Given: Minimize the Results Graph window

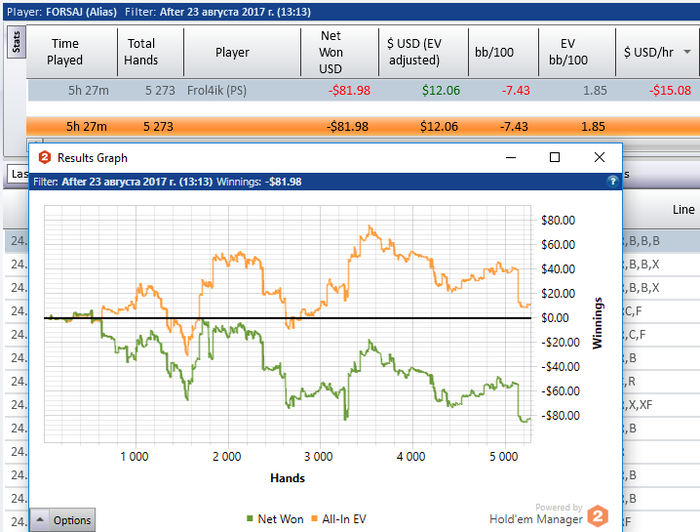Looking at the screenshot, I should [511, 158].
